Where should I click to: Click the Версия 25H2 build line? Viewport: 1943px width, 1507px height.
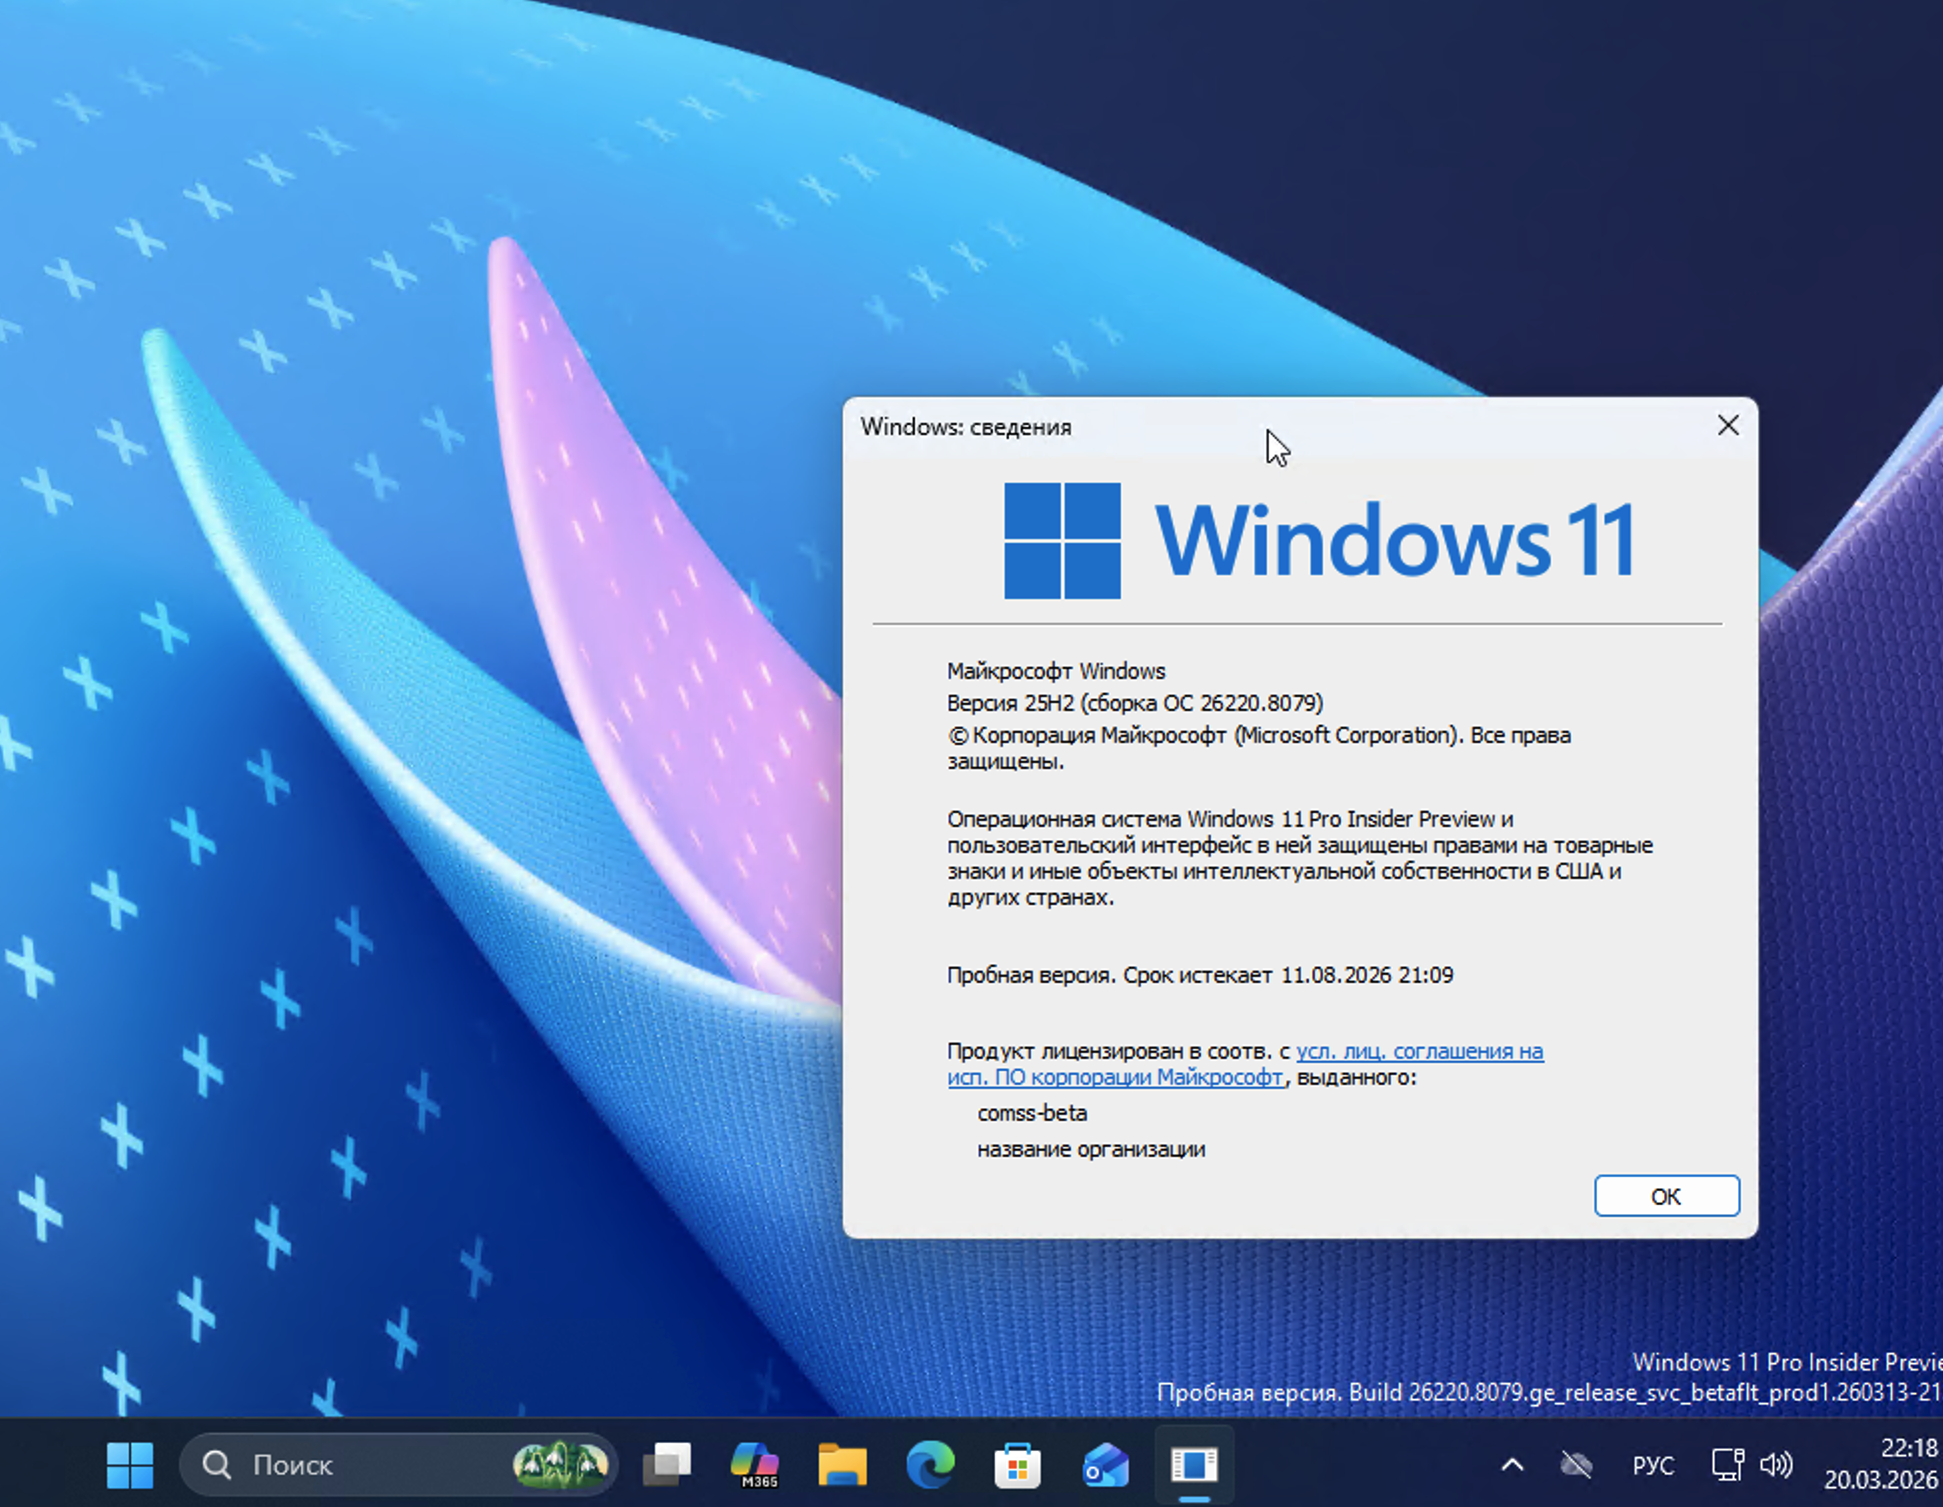point(1135,703)
